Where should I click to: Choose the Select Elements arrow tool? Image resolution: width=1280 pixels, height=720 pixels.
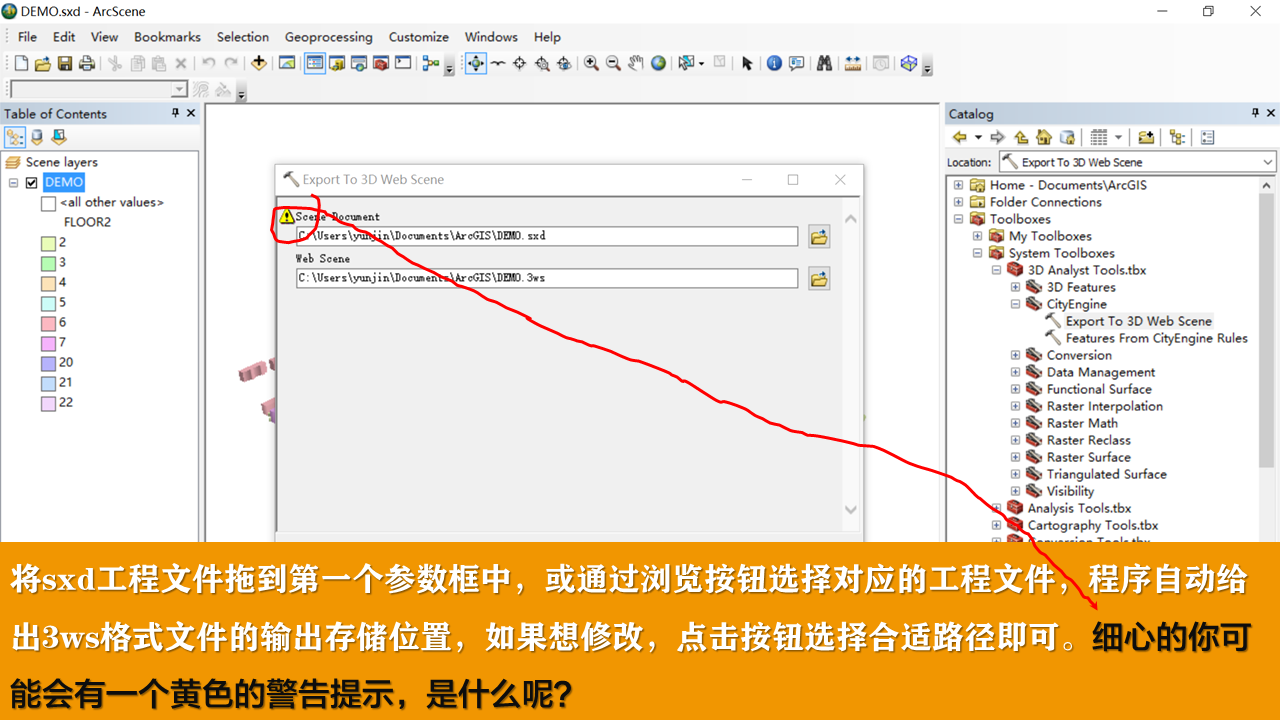pos(746,63)
